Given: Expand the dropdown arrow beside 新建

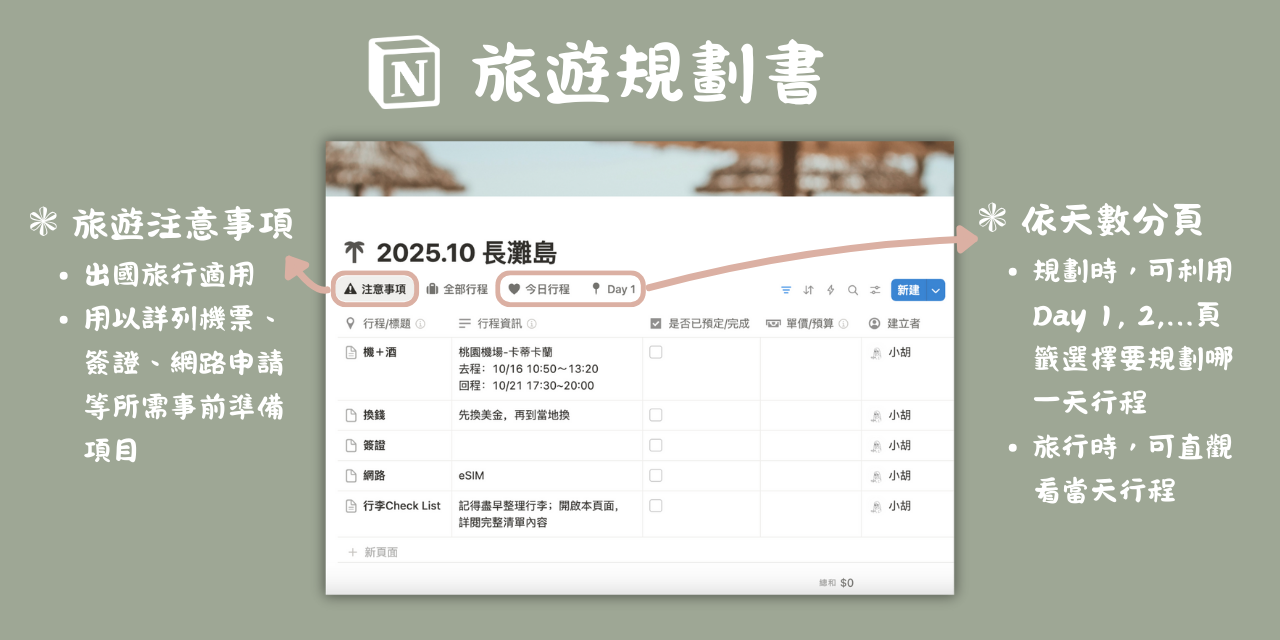Looking at the screenshot, I should click(x=936, y=290).
